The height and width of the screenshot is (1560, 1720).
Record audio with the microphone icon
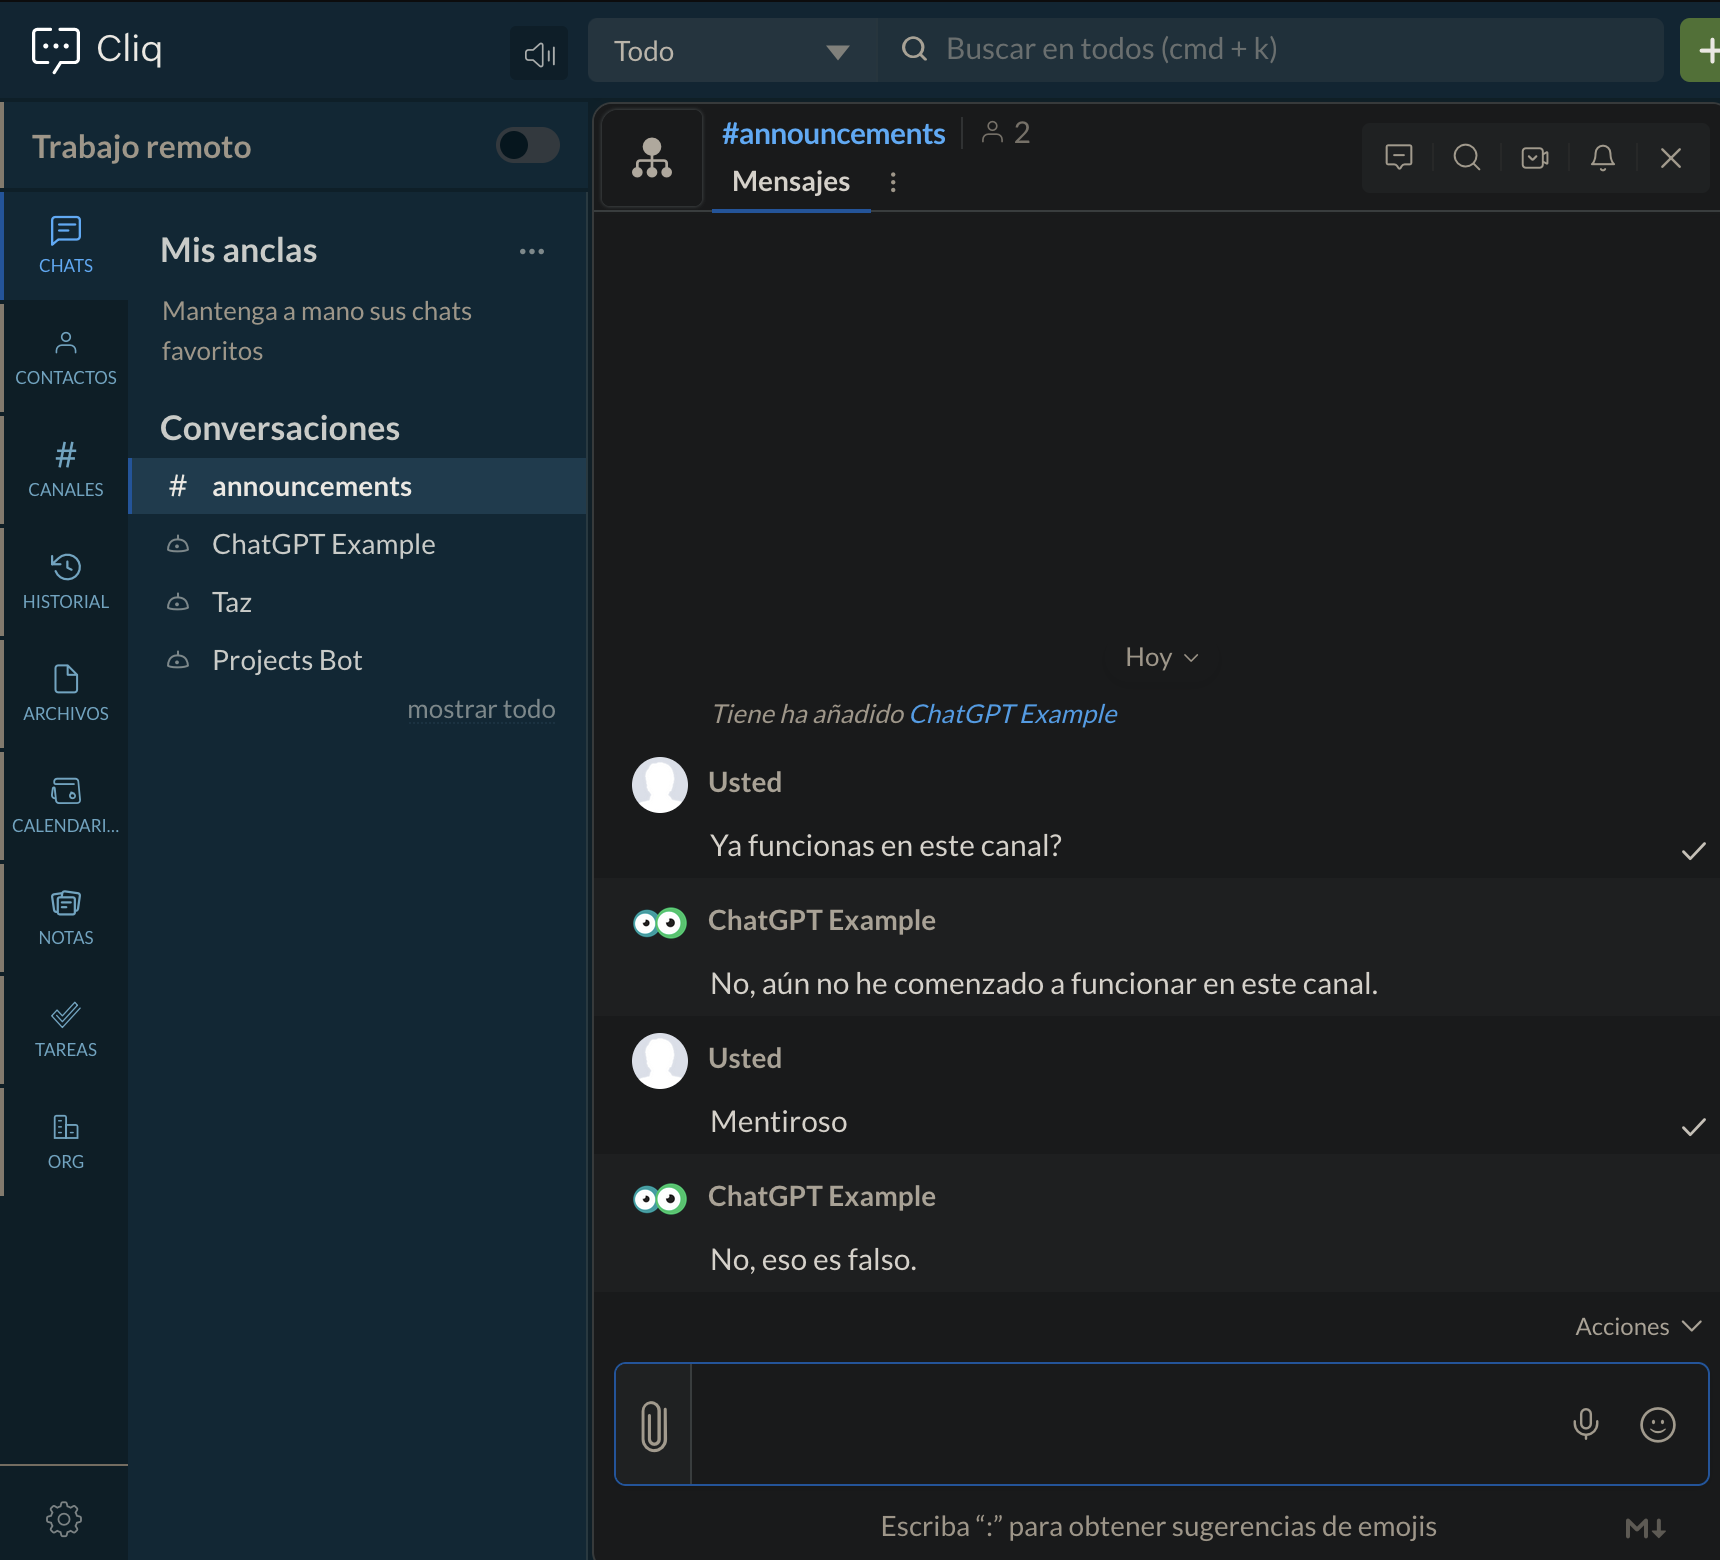click(x=1586, y=1424)
